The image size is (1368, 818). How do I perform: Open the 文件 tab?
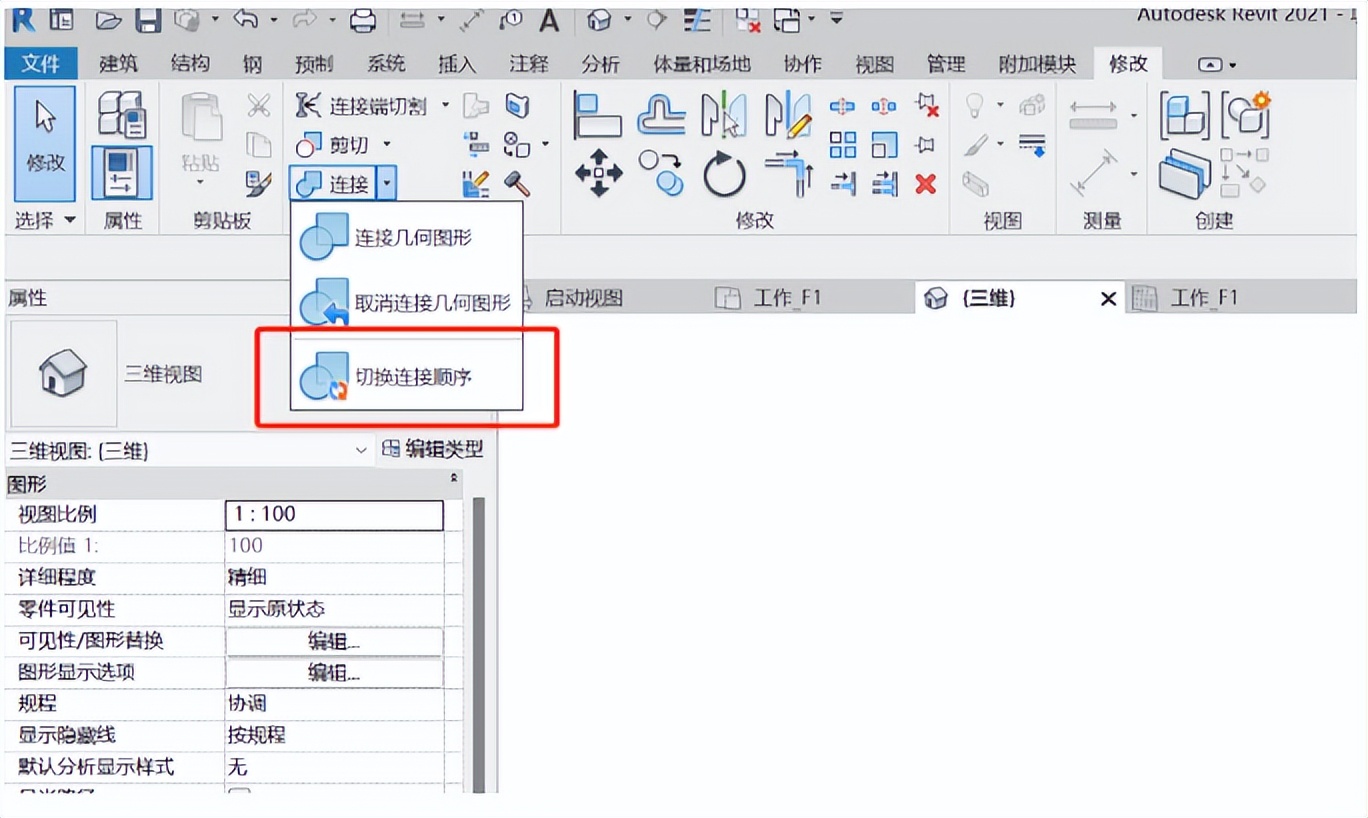(41, 64)
